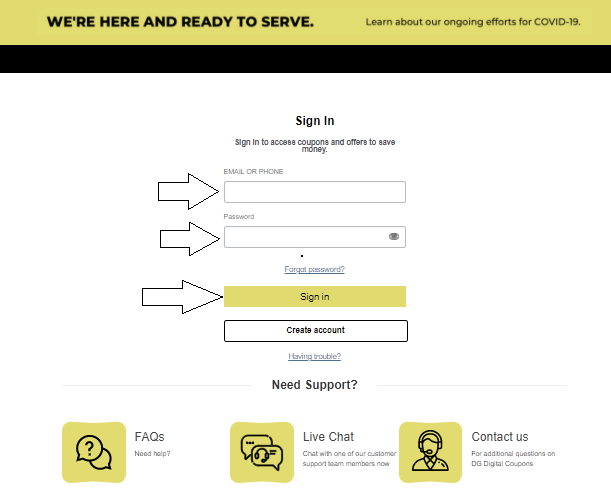The image size is (611, 491).
Task: Click "We're here and ready to serve" banner
Action: point(180,22)
